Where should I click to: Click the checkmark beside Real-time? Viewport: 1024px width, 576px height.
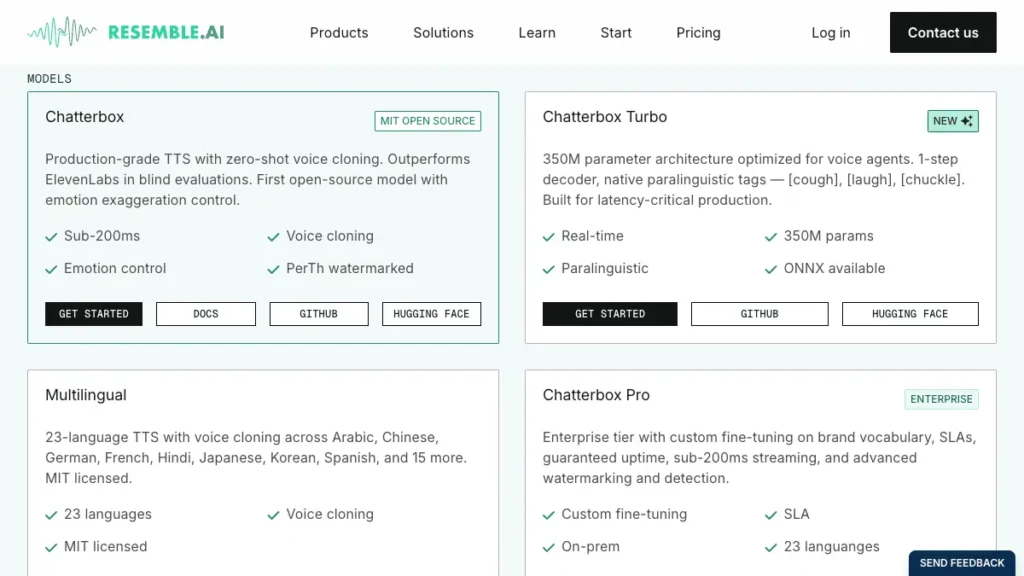click(x=549, y=236)
